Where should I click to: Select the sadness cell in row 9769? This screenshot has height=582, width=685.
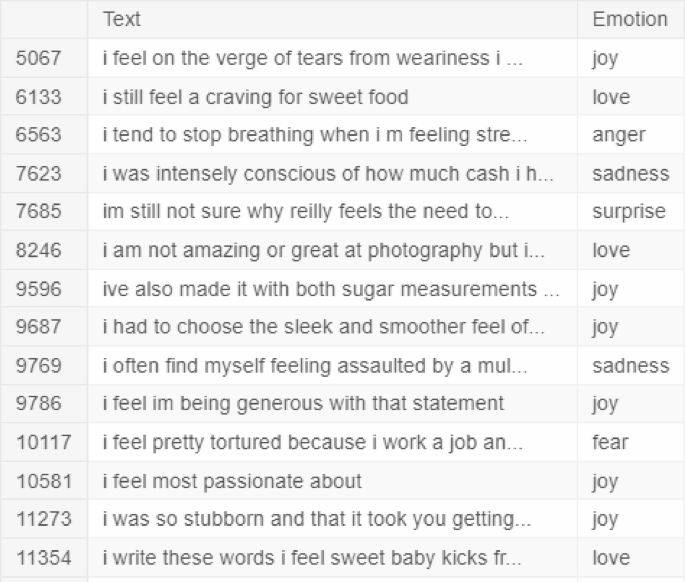point(630,366)
